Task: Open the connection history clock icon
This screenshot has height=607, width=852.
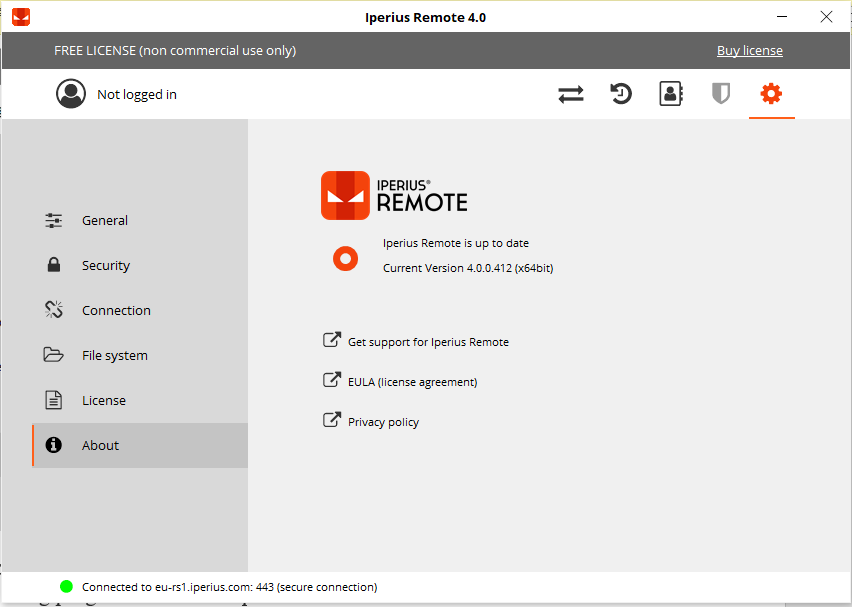Action: point(621,94)
